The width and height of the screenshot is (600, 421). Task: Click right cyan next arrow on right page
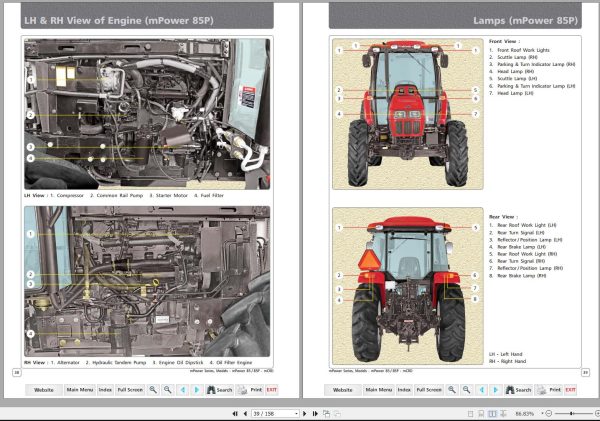coord(496,390)
